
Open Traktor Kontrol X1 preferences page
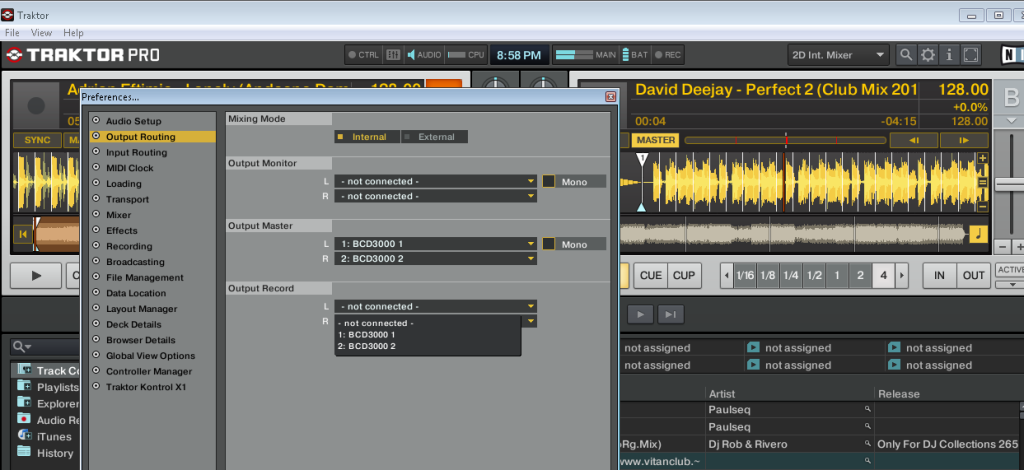coord(146,386)
